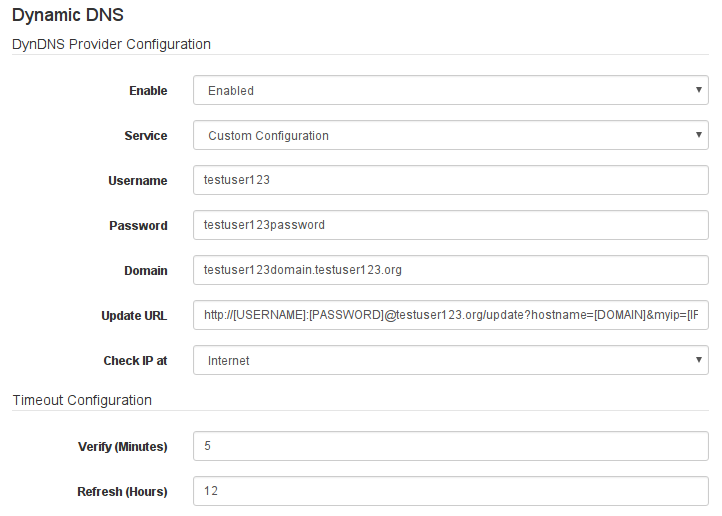
Task: Focus the Refresh (Hours) input field
Action: (450, 491)
